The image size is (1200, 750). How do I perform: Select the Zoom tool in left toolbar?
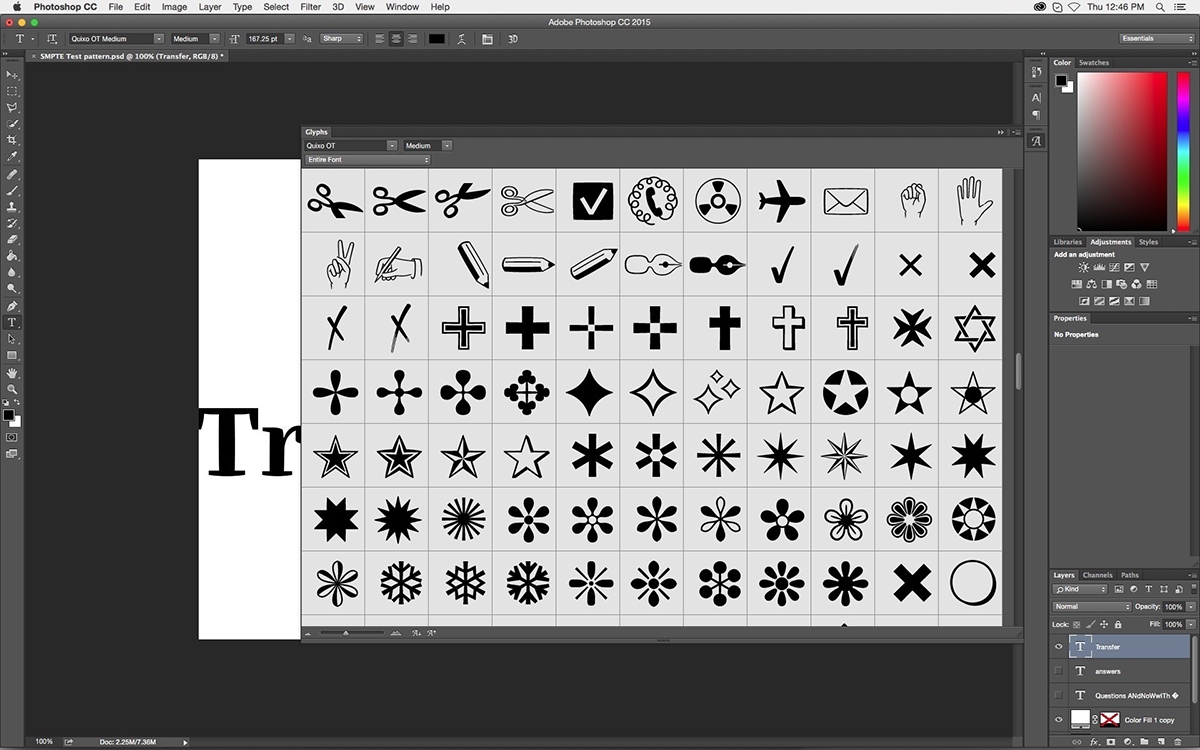(12, 388)
